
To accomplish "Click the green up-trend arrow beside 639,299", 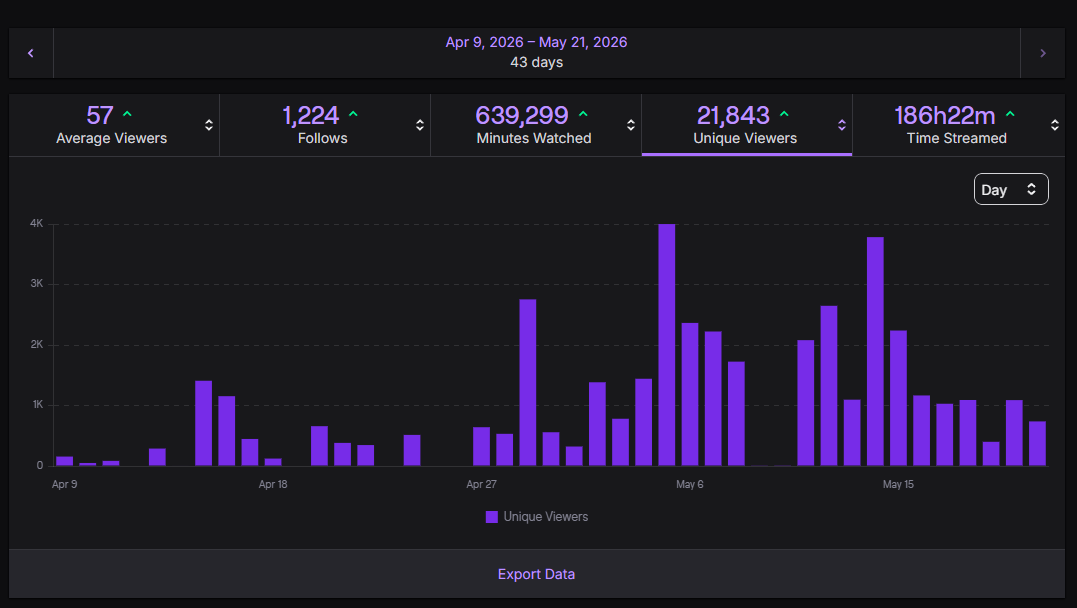I will click(583, 115).
